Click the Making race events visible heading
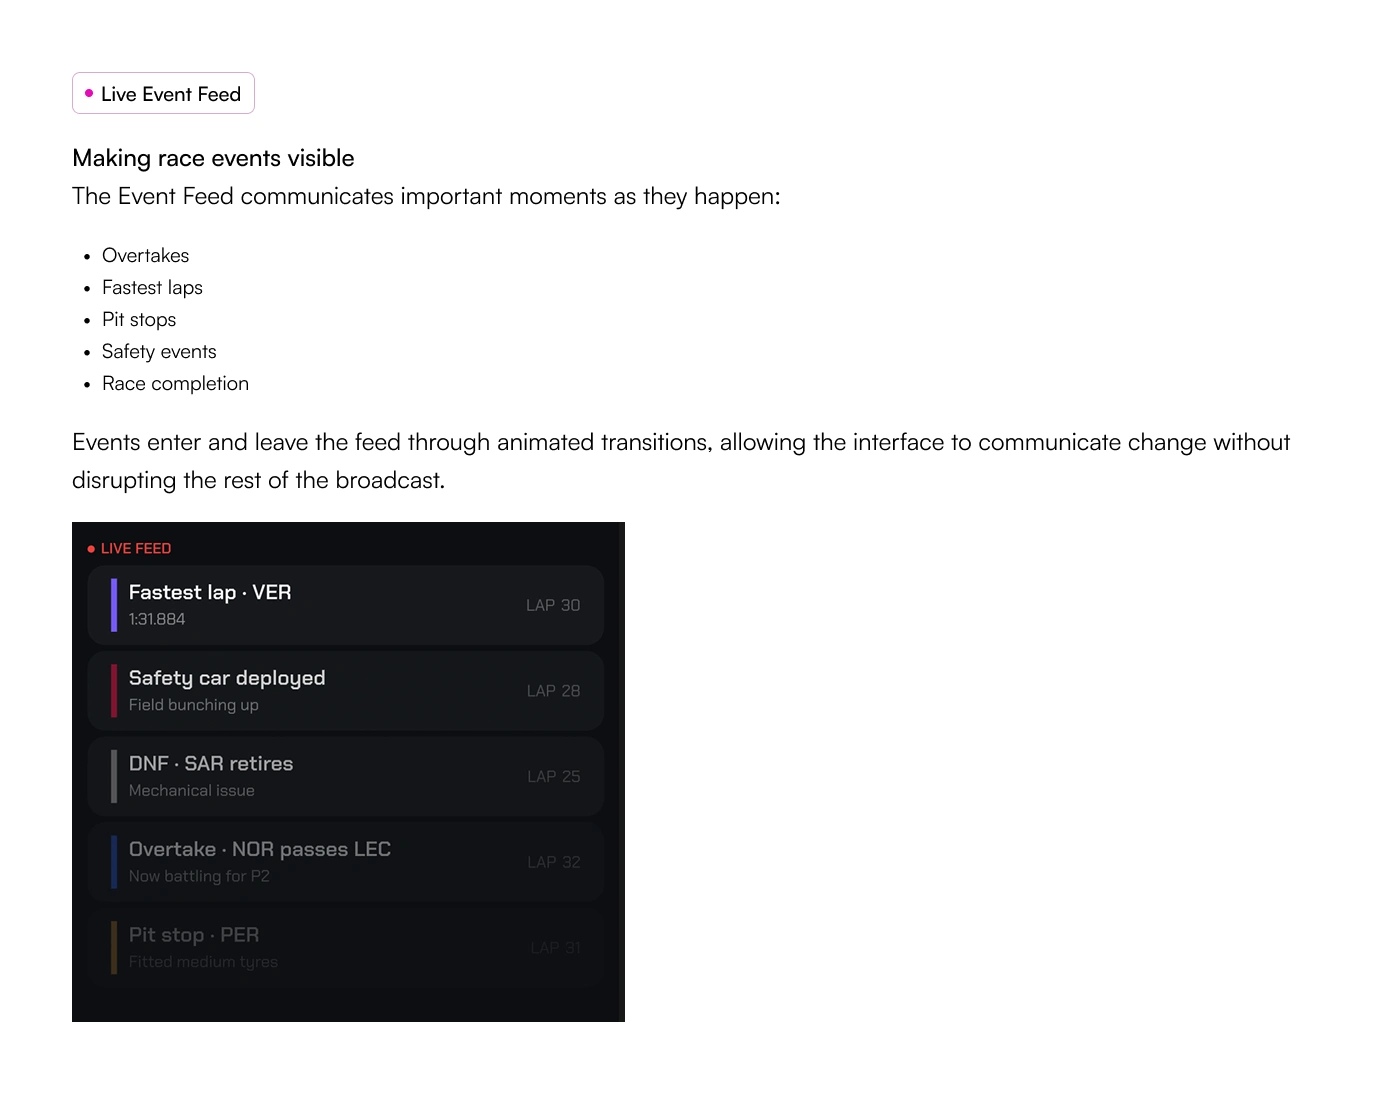Viewport: 1400px width, 1094px height. click(x=213, y=158)
